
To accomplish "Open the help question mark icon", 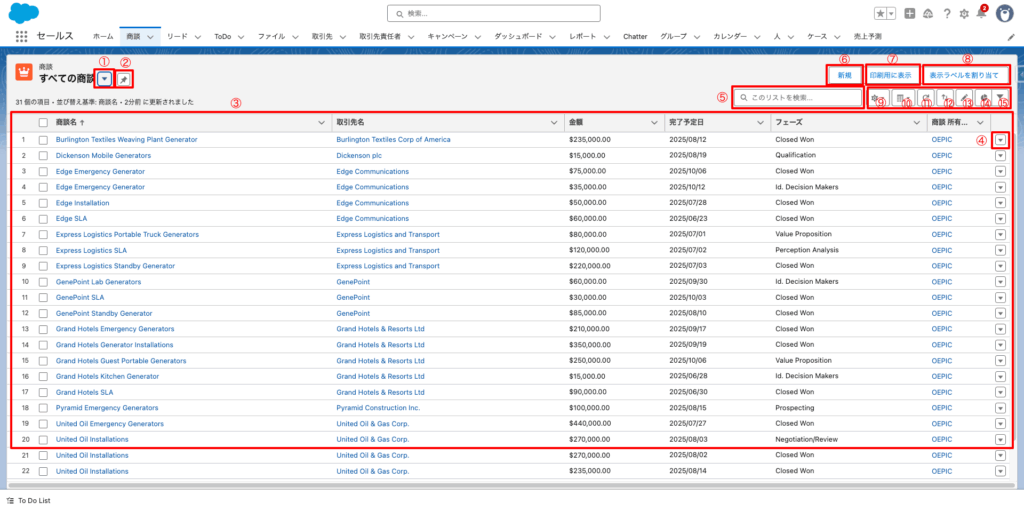I will click(x=946, y=14).
